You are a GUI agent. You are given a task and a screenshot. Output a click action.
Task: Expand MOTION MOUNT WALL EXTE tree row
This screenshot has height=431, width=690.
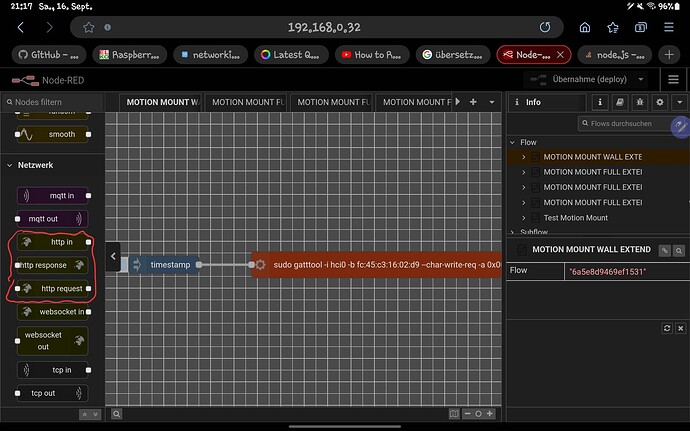tap(524, 157)
